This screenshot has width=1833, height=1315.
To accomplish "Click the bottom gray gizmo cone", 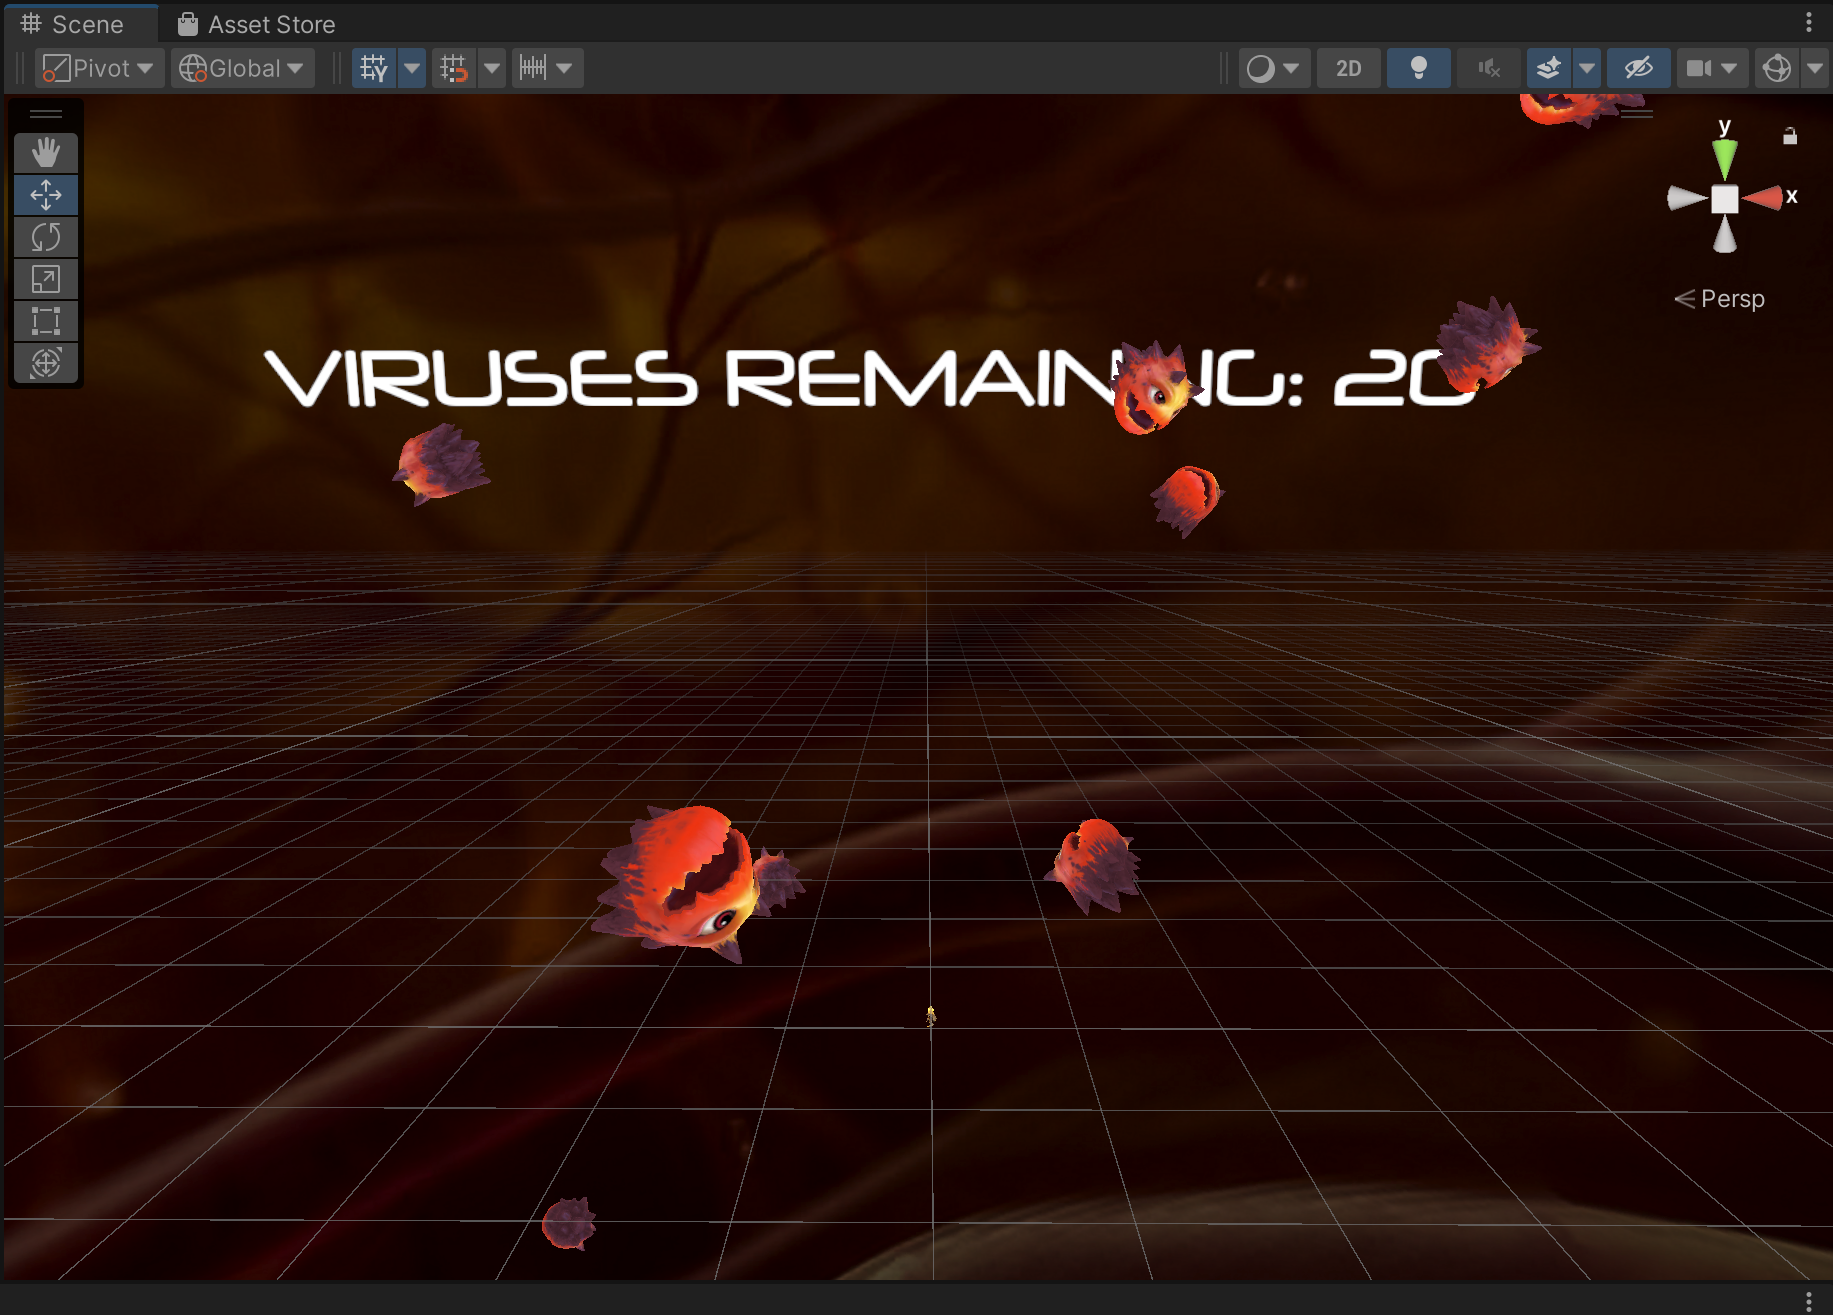I will coord(1725,235).
